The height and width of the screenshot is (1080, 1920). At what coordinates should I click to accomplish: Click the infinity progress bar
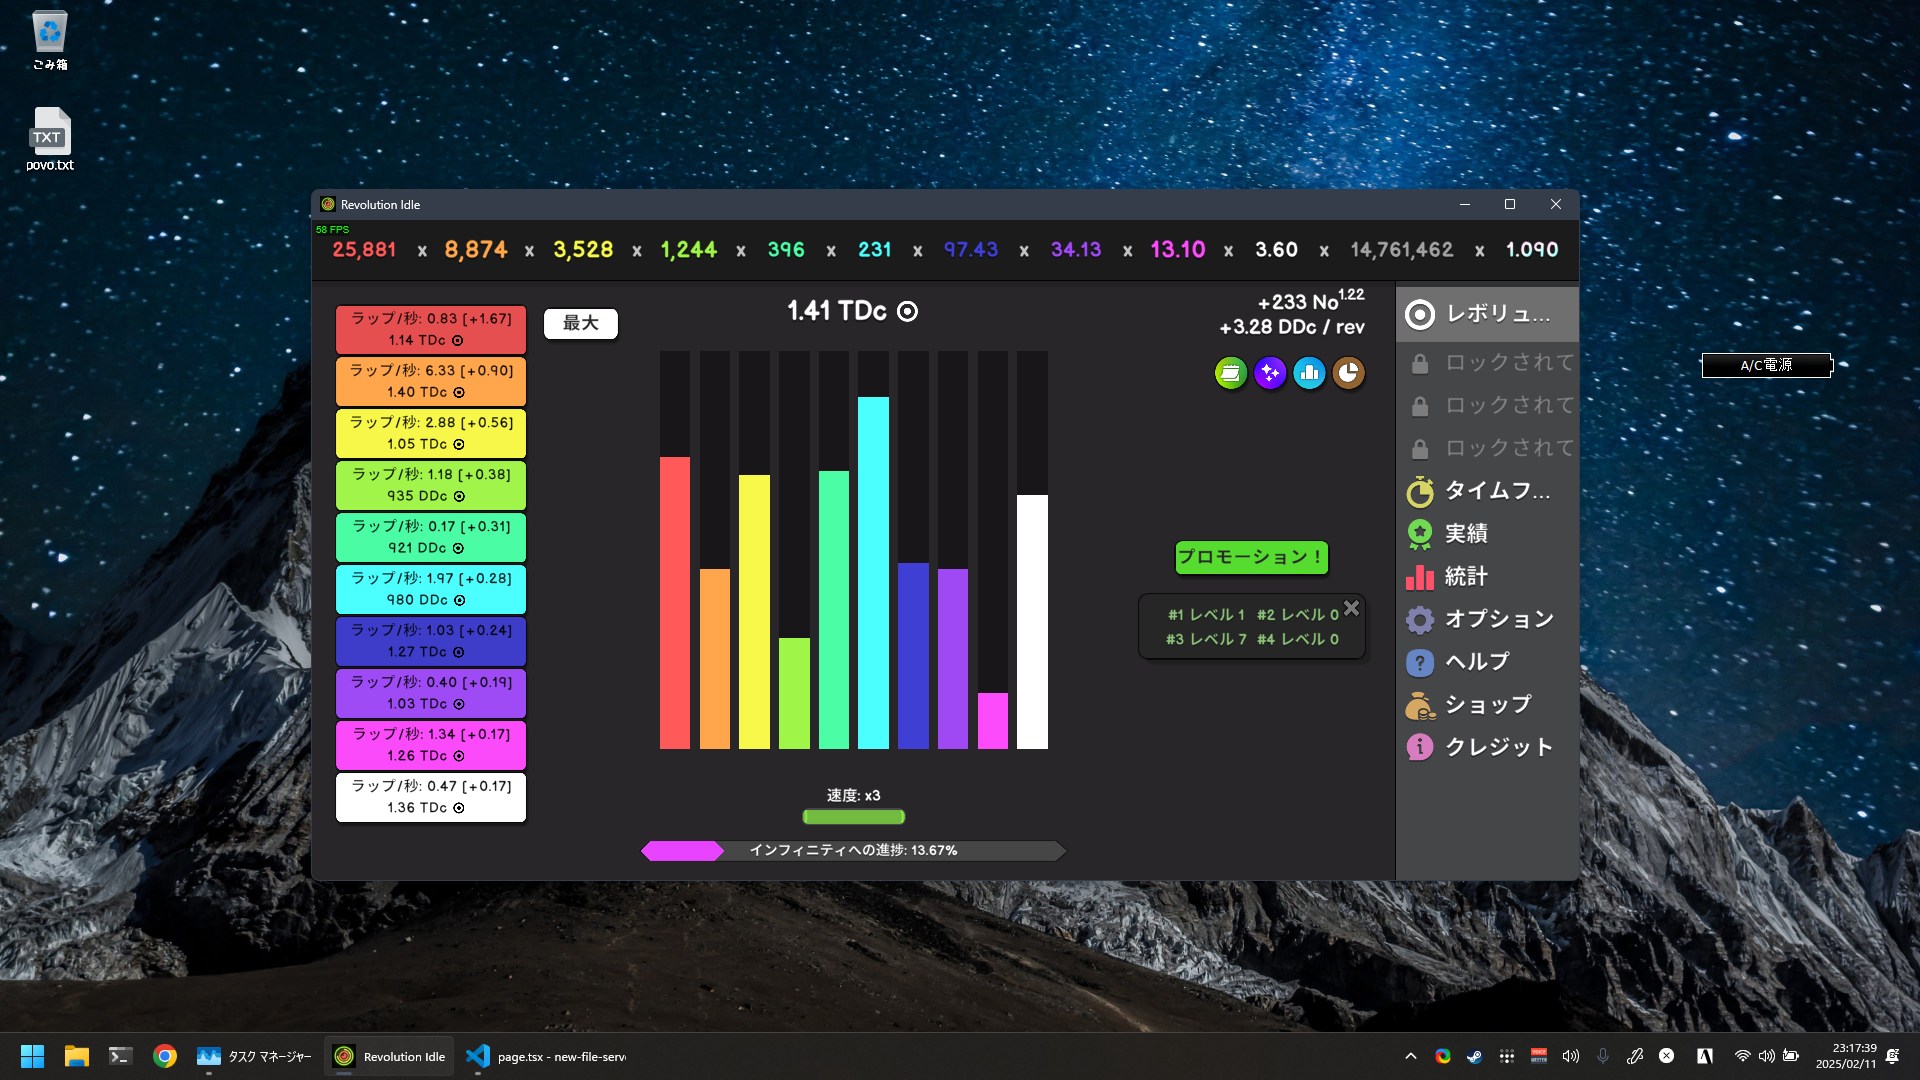(x=853, y=851)
